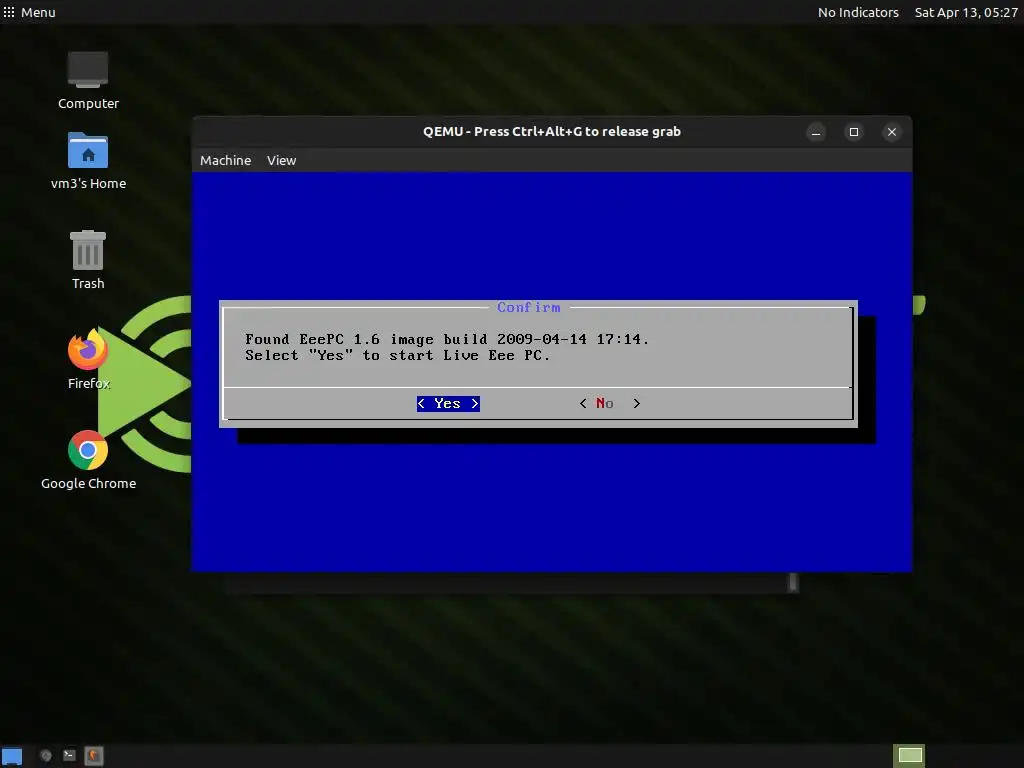Viewport: 1024px width, 768px height.
Task: Choose No in the Confirm dialog
Action: [x=610, y=404]
